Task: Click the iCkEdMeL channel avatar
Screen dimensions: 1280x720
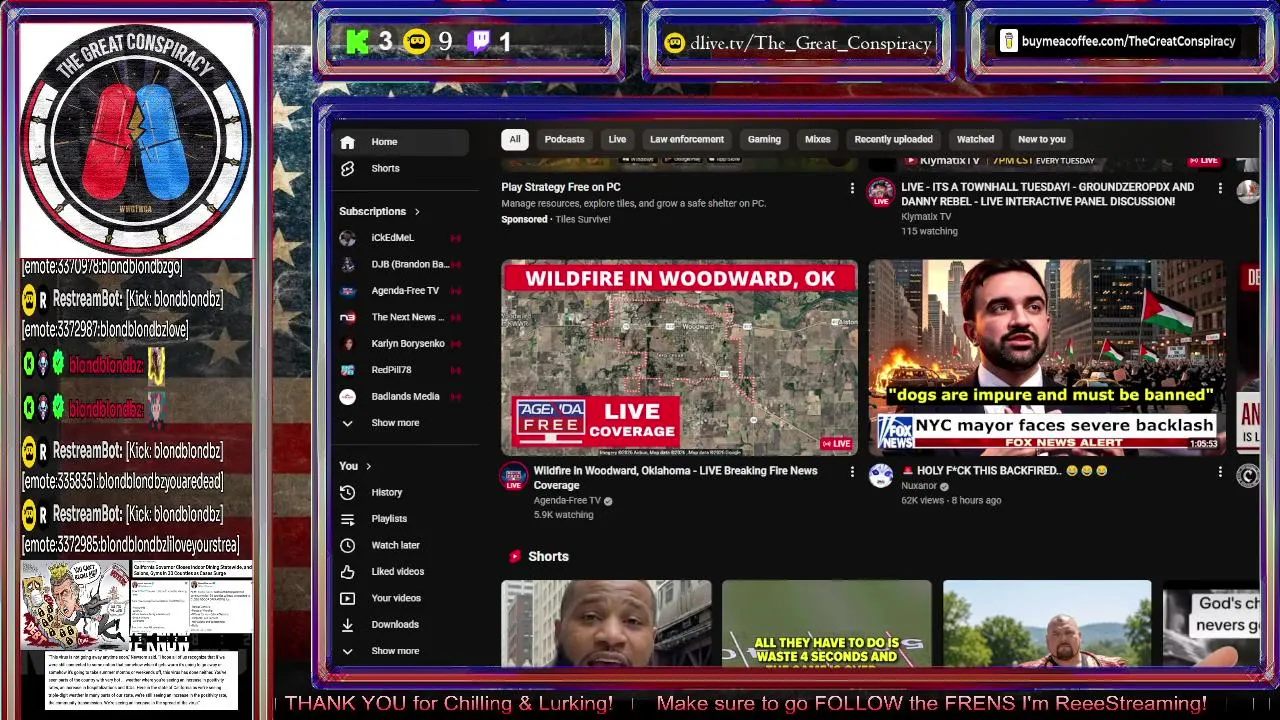Action: click(347, 238)
